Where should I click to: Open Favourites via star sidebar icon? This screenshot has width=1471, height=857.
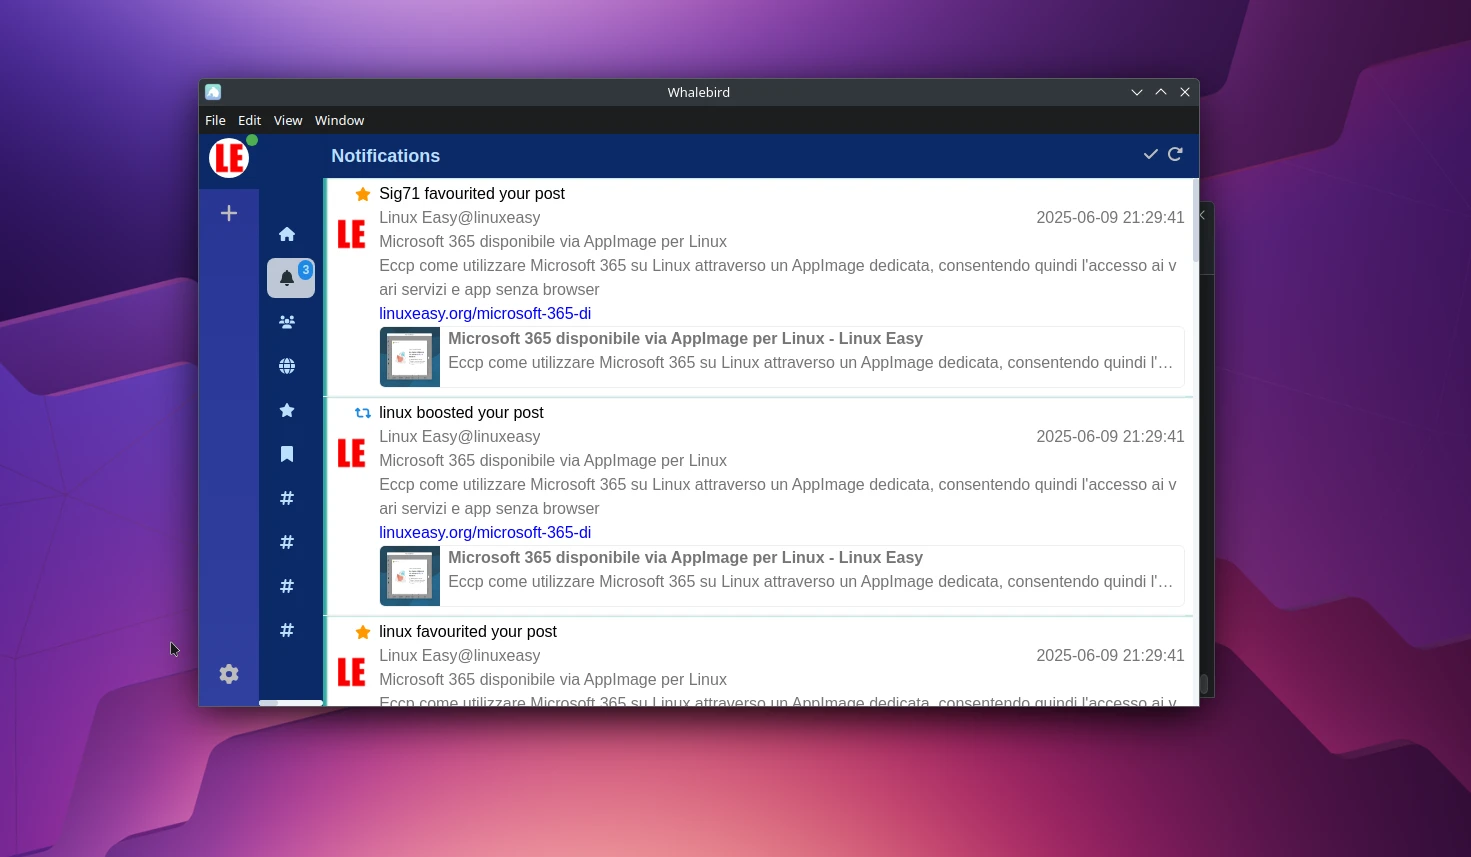point(287,410)
